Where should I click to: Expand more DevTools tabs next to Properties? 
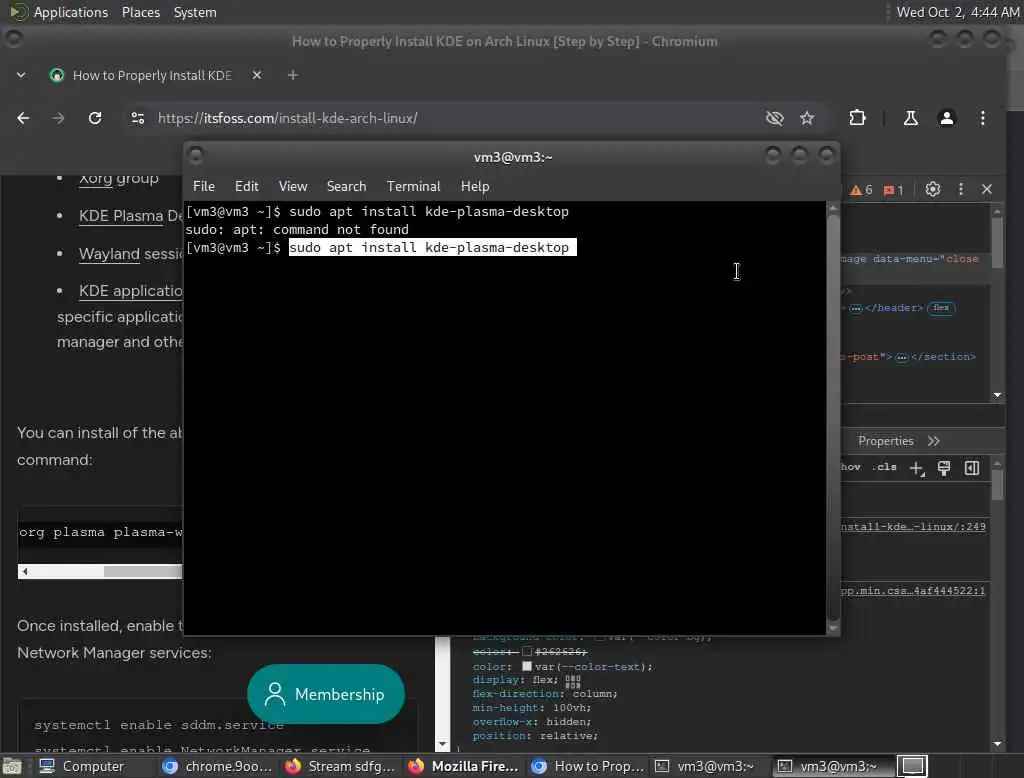[934, 441]
